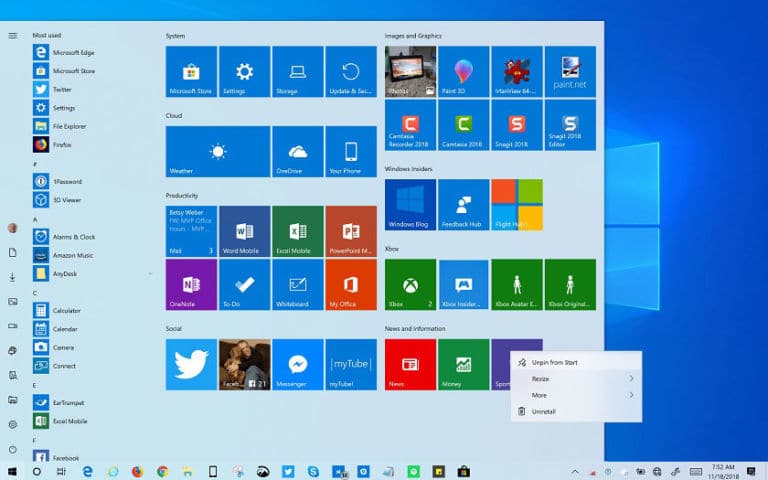Viewport: 768px width, 480px height.
Task: Choose Unpin from Start in context menu
Action: click(x=576, y=362)
